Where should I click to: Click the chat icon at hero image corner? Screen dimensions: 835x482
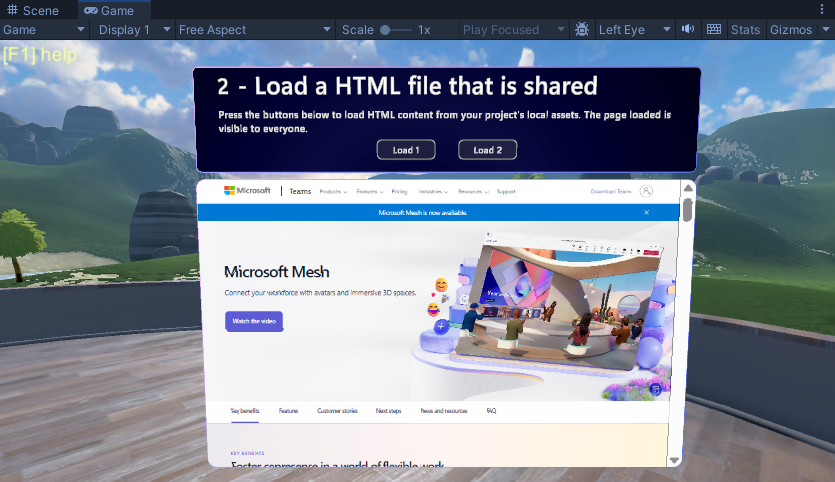tap(656, 390)
